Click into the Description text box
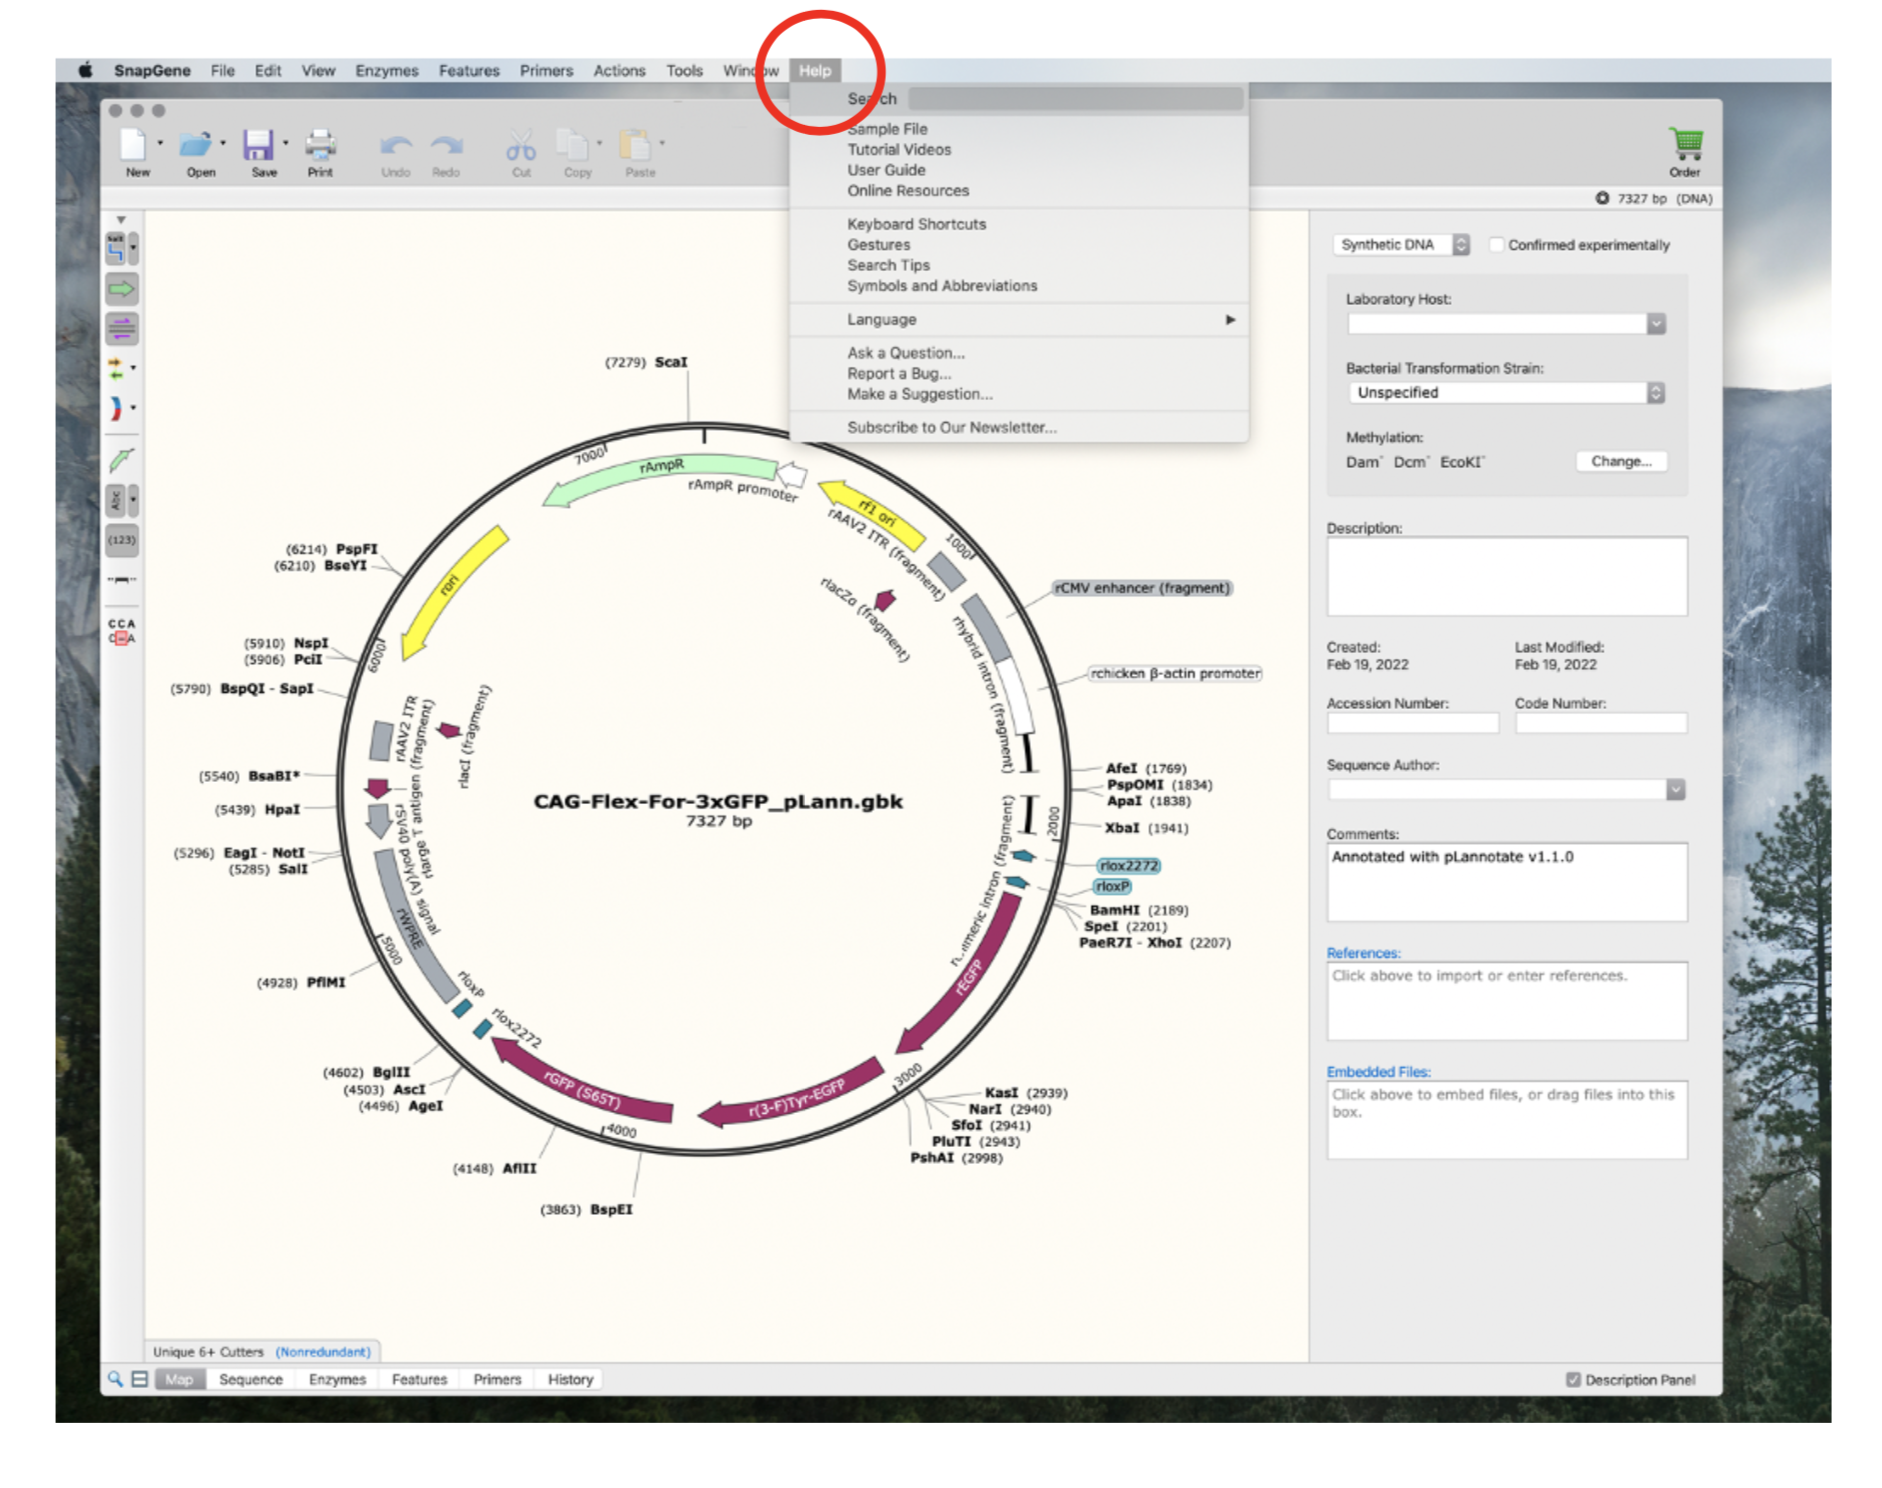This screenshot has width=1882, height=1488. tap(1506, 576)
